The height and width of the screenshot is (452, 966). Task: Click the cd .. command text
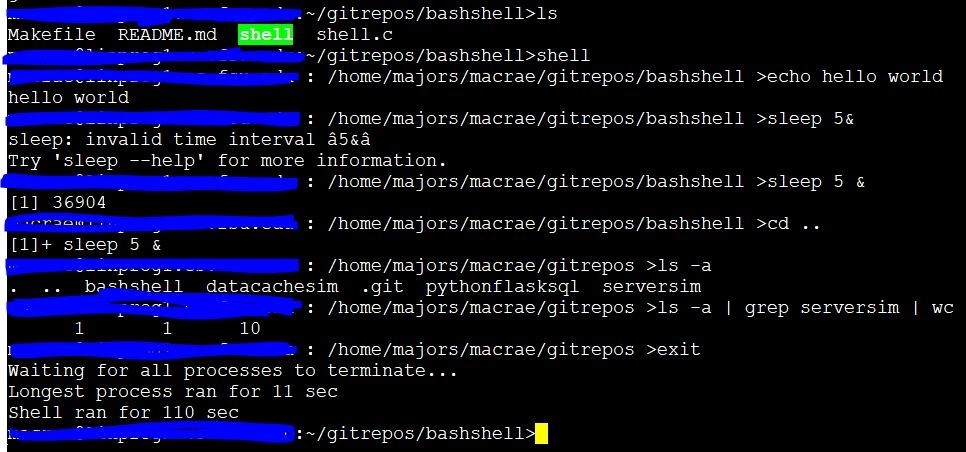coord(793,224)
